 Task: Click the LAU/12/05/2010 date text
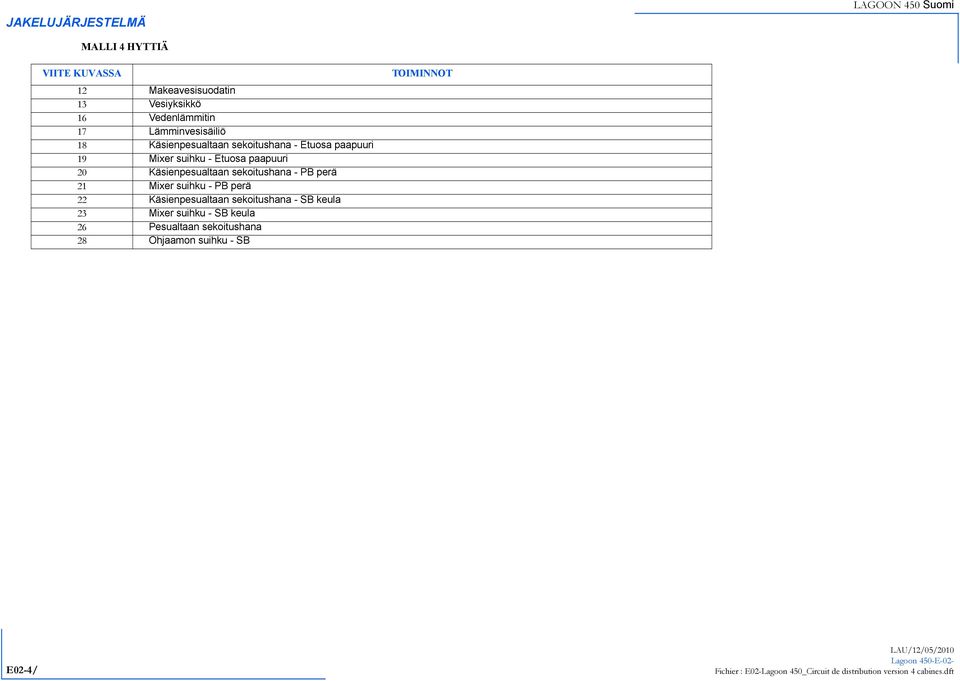pyautogui.click(x=922, y=650)
